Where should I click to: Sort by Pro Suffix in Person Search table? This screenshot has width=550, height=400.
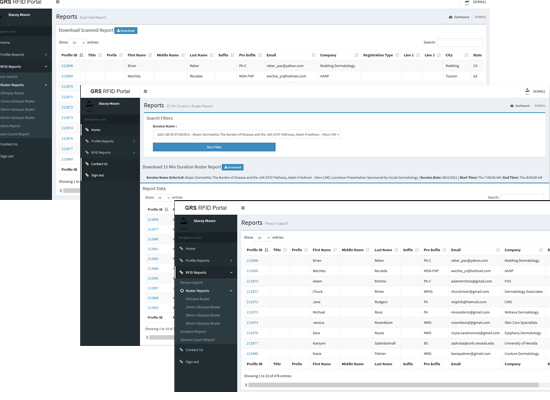tap(444, 250)
